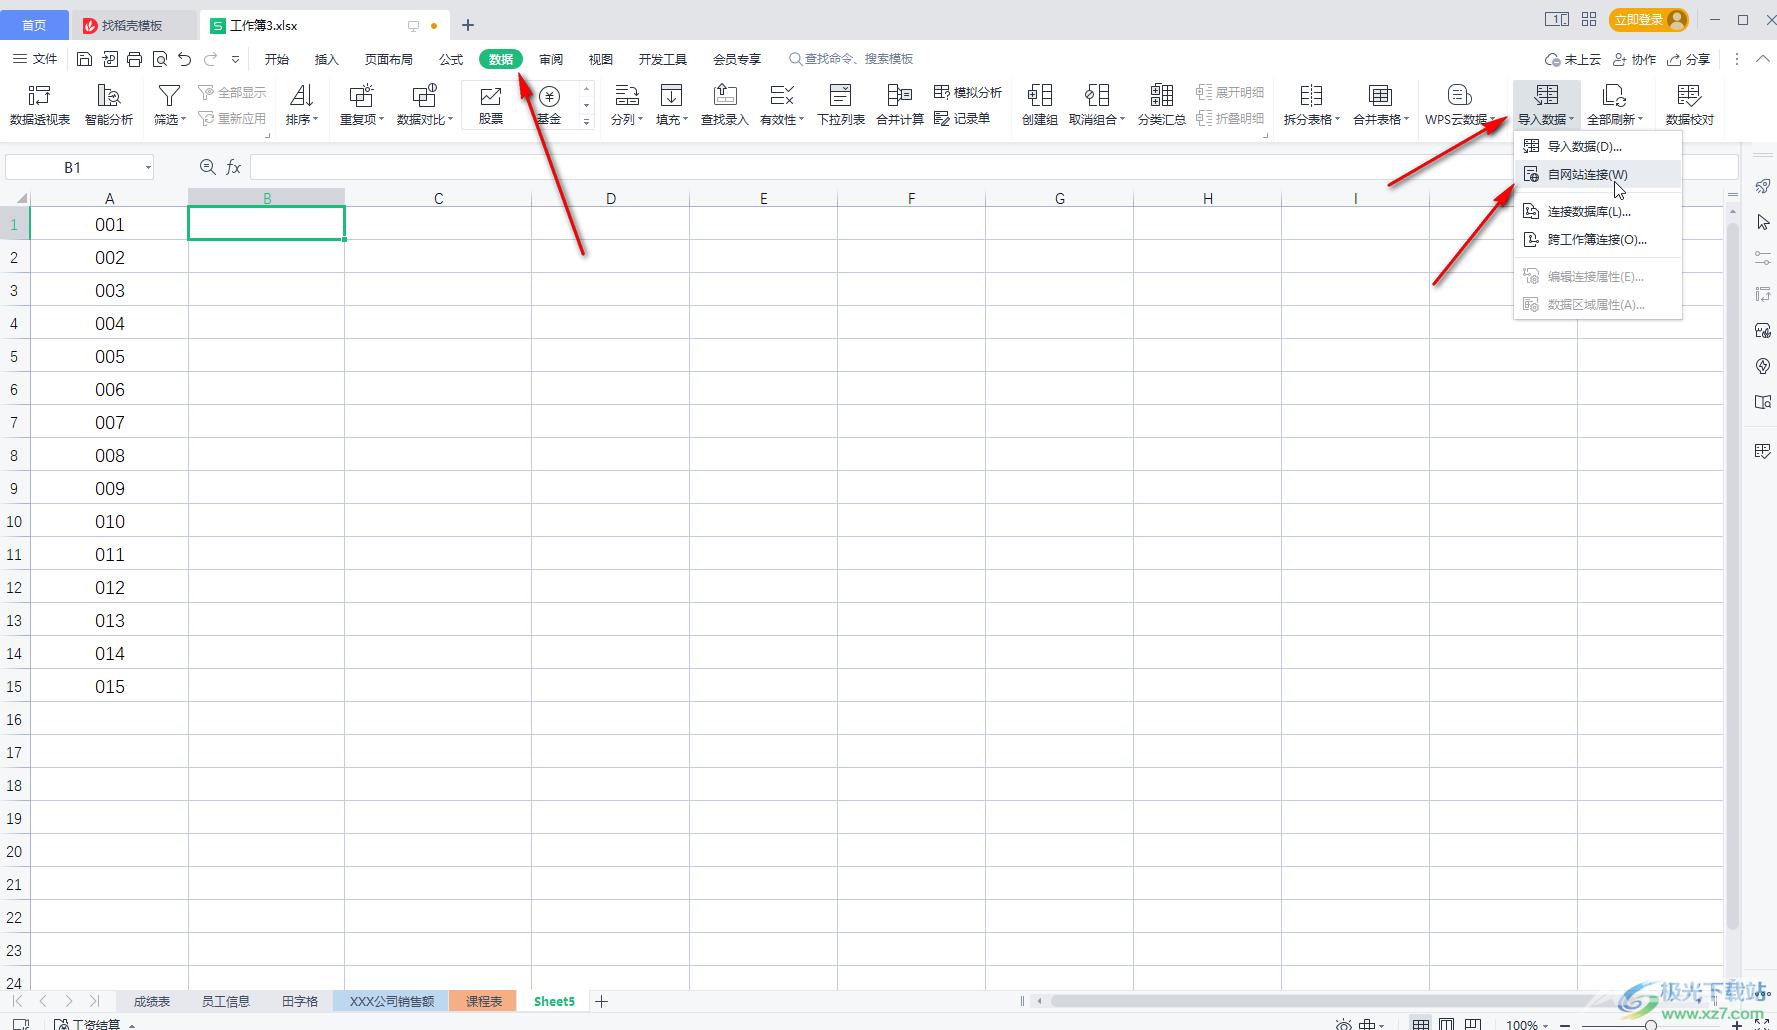Click the print icon in quick access toolbar
1777x1030 pixels.
pyautogui.click(x=135, y=59)
